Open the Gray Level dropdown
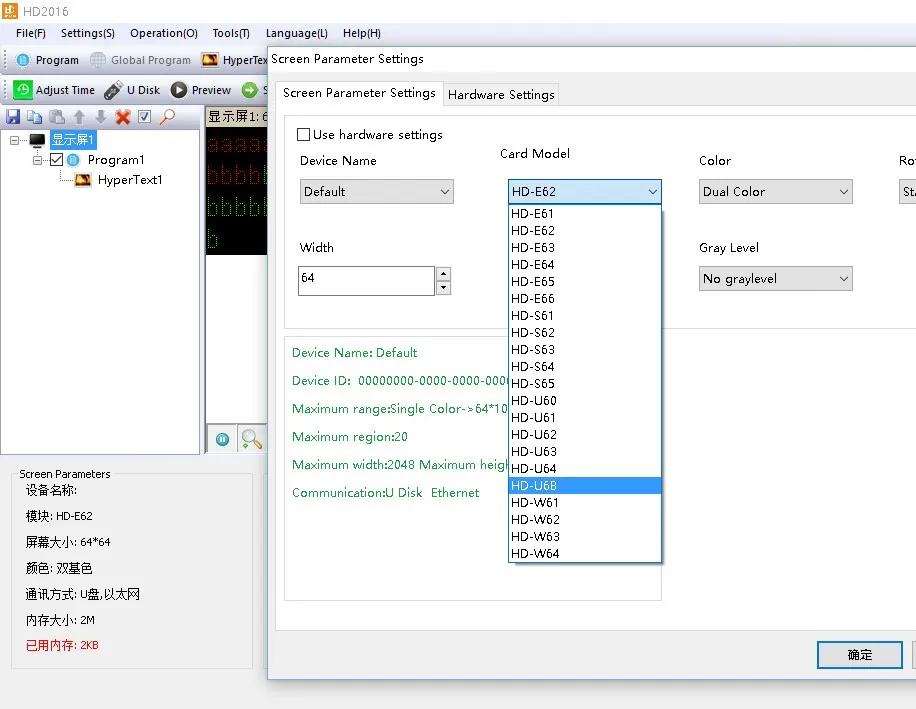 coord(775,279)
